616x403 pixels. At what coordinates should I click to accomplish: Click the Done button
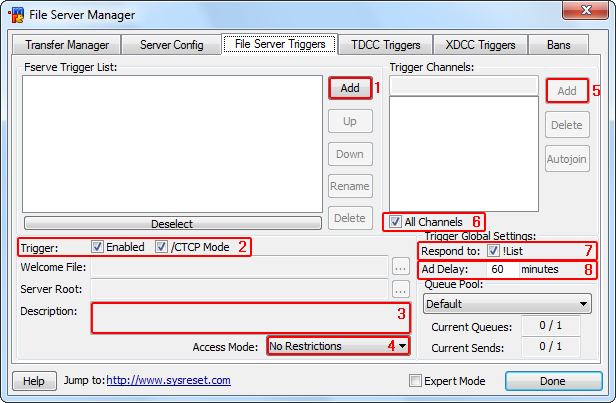(553, 381)
